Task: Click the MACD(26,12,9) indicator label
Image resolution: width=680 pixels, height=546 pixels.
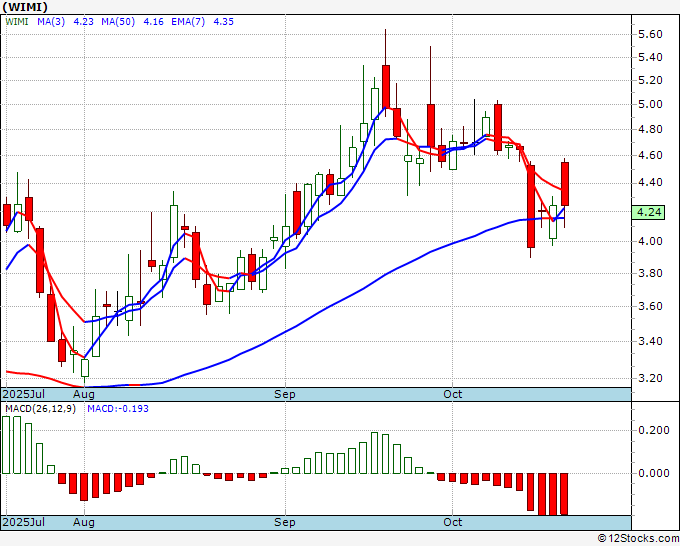Action: 40,409
